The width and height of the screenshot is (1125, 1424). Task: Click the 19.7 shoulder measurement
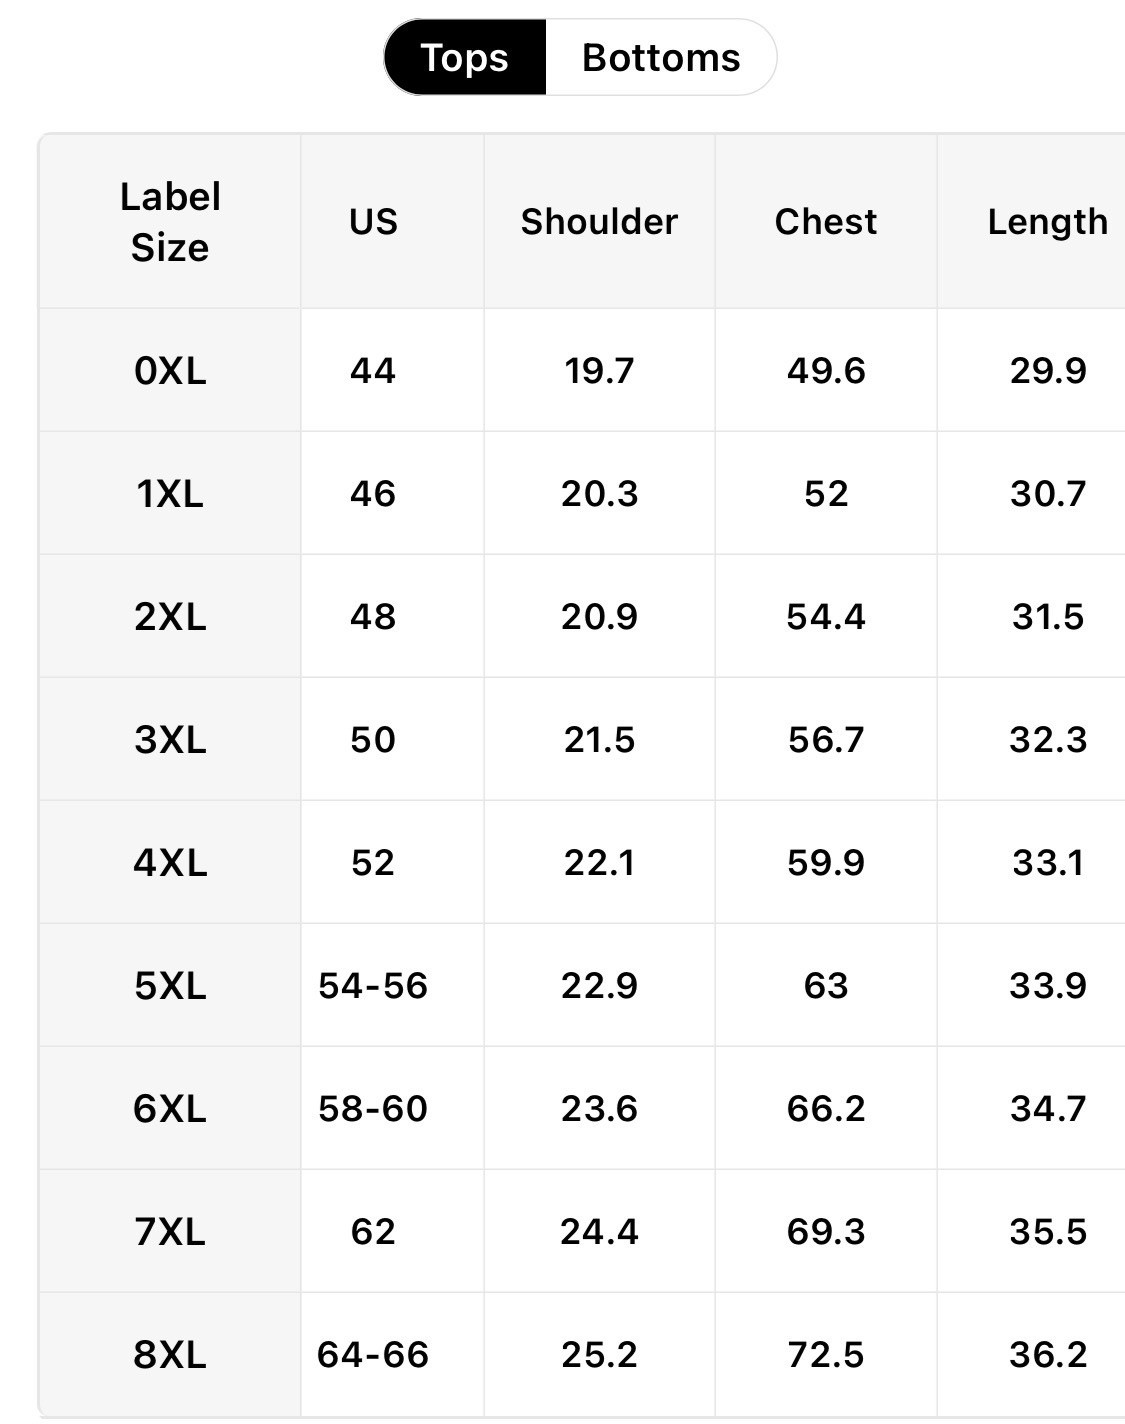click(x=599, y=371)
